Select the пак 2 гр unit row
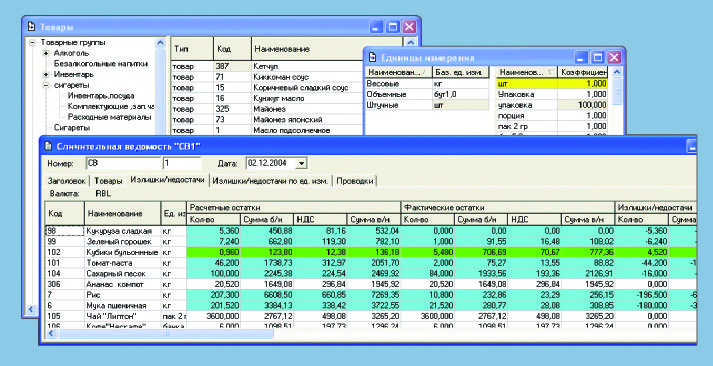Screen dimensions: 713x366 552,126
